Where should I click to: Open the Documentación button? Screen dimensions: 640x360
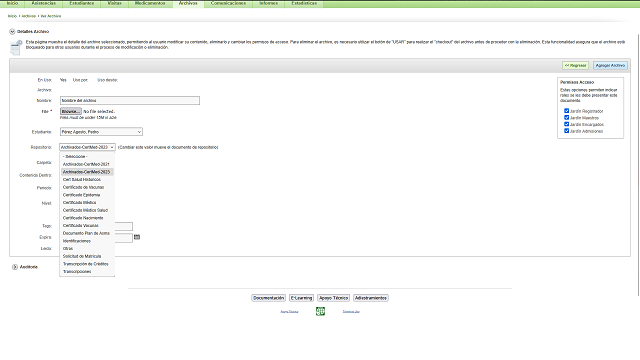[x=268, y=298]
